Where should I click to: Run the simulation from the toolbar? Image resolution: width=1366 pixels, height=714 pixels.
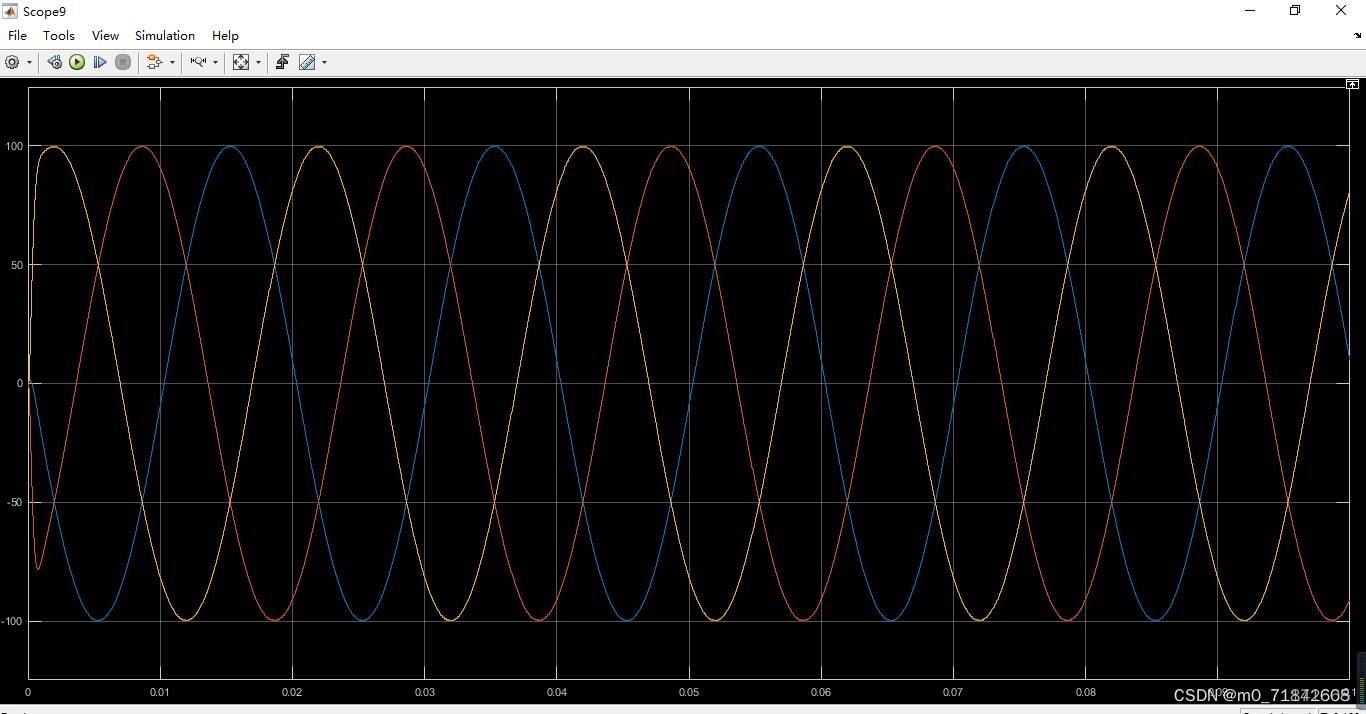[77, 61]
